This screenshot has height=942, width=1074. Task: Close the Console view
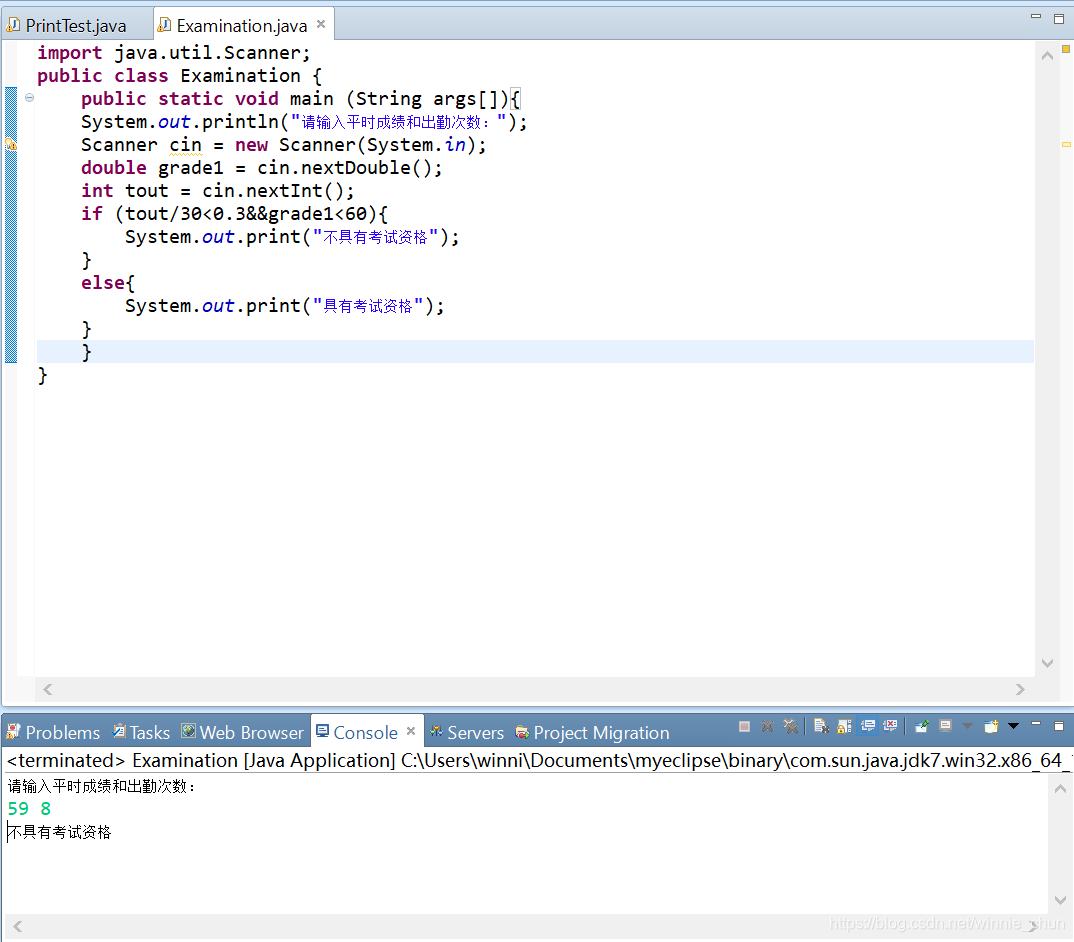pyautogui.click(x=411, y=731)
